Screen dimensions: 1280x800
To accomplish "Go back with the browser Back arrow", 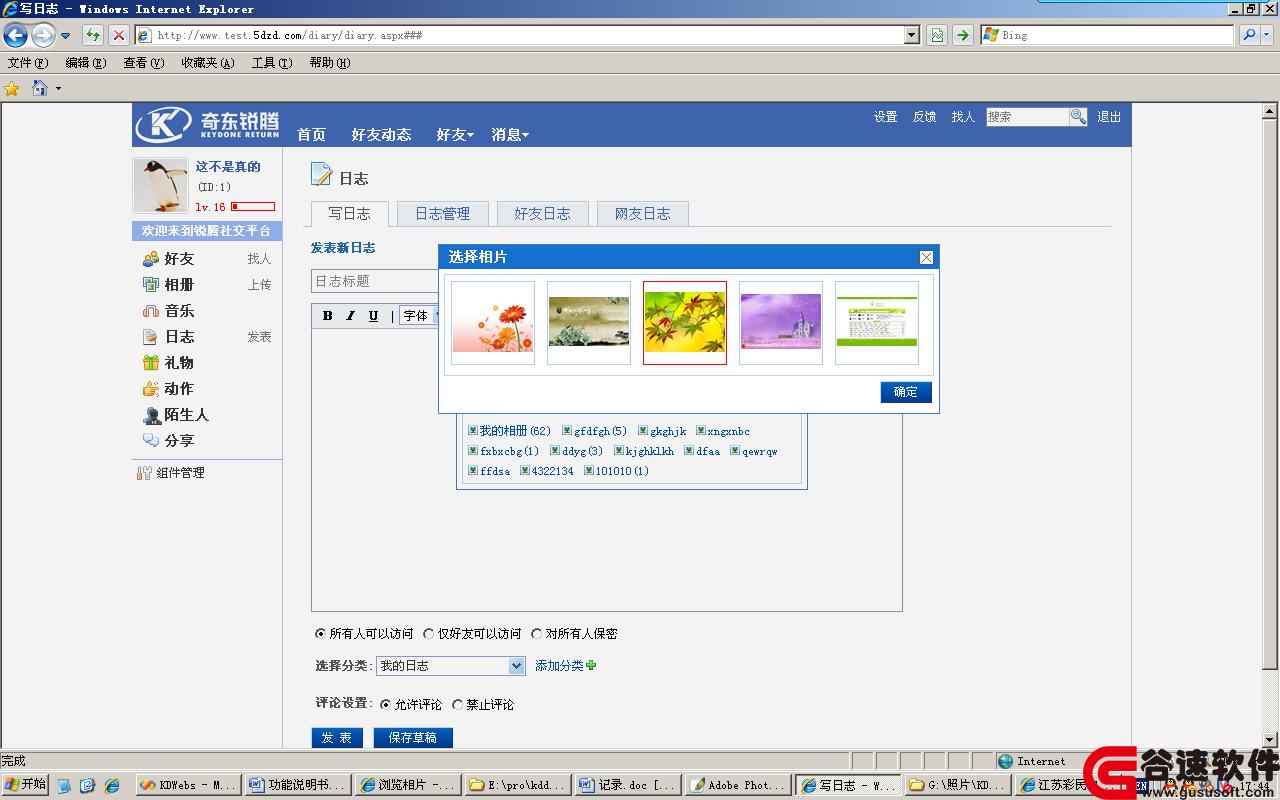I will point(15,35).
